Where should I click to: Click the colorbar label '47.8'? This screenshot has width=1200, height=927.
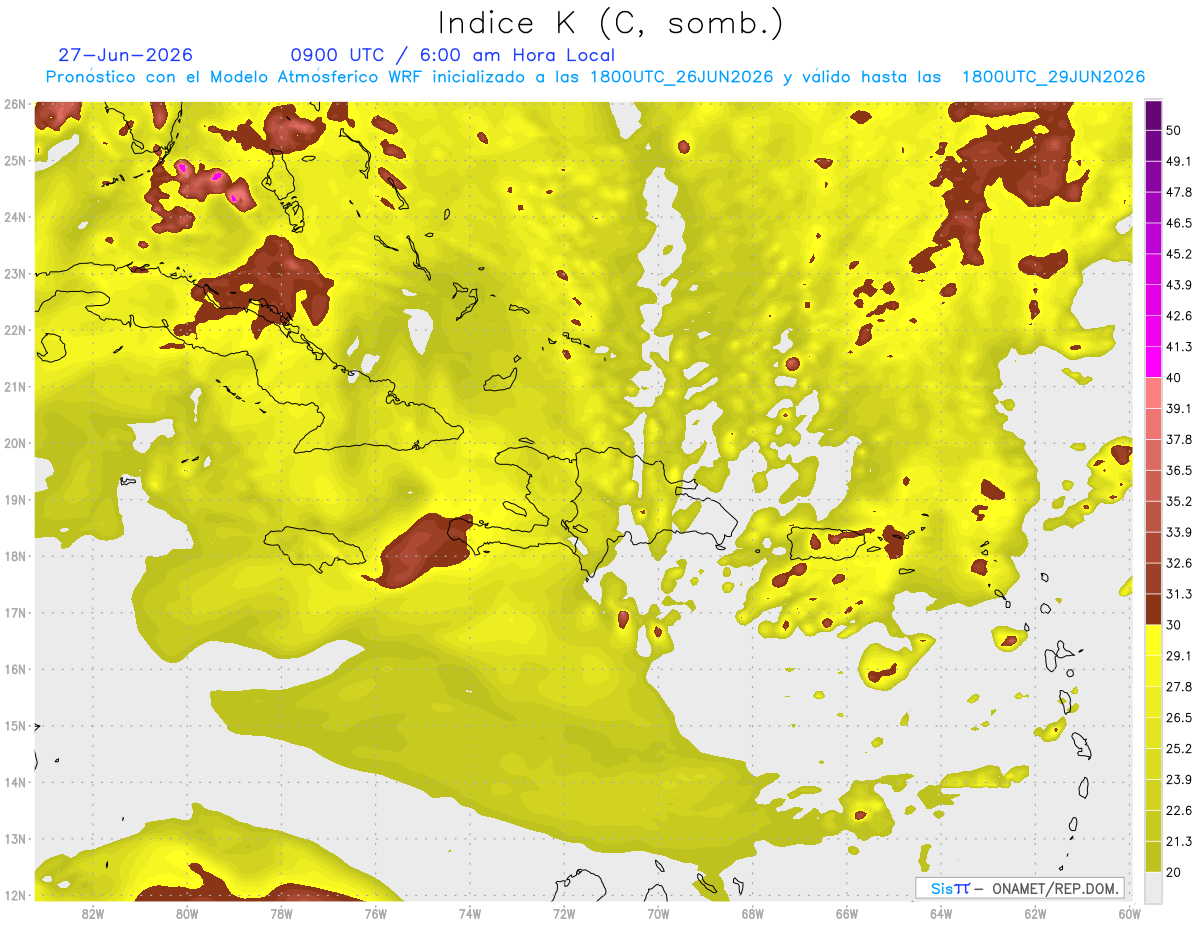pos(1179,192)
